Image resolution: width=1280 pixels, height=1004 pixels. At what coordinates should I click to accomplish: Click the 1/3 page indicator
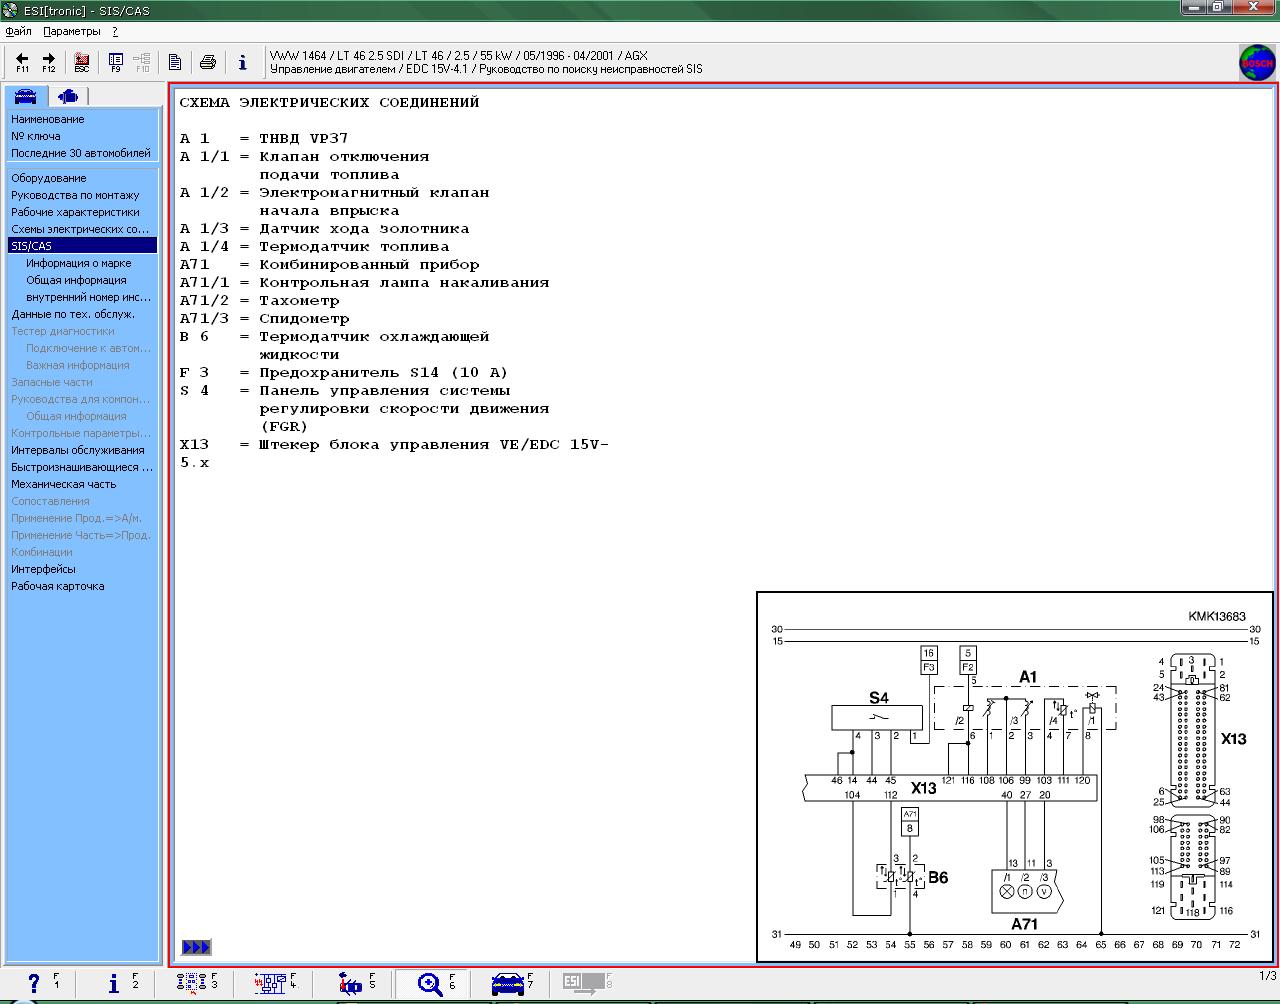point(1267,976)
